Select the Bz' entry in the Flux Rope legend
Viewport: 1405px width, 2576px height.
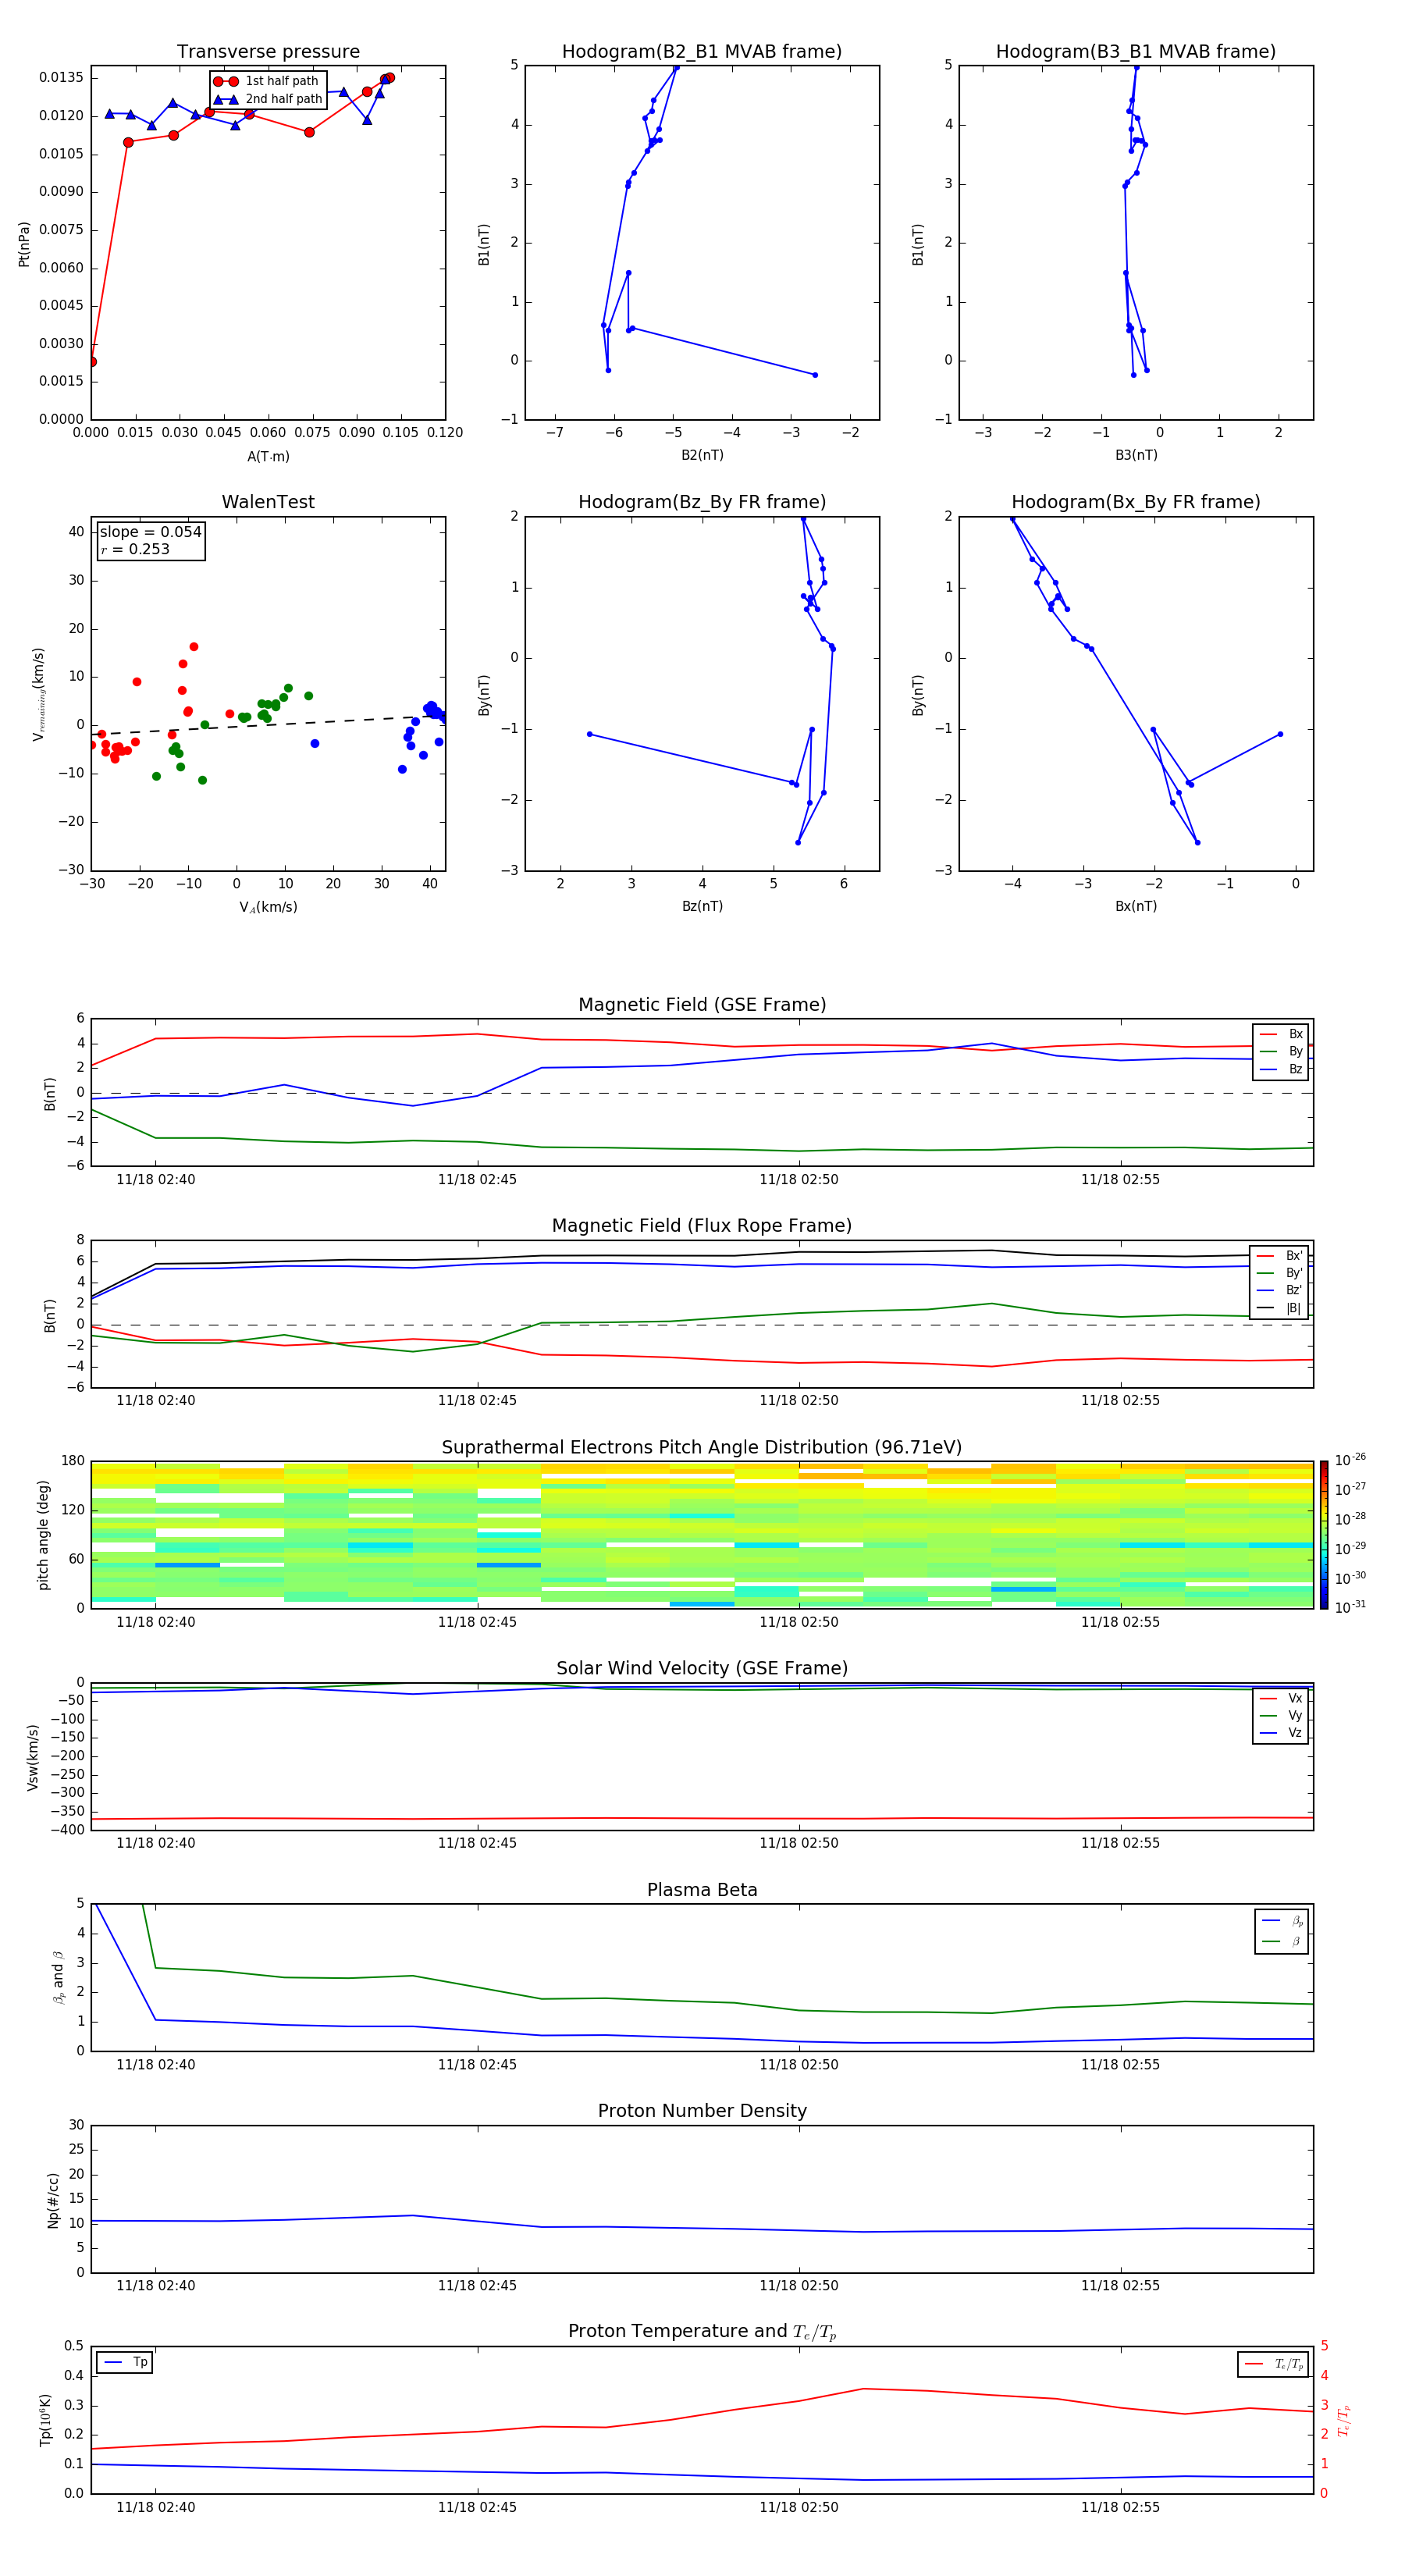click(x=1280, y=1290)
